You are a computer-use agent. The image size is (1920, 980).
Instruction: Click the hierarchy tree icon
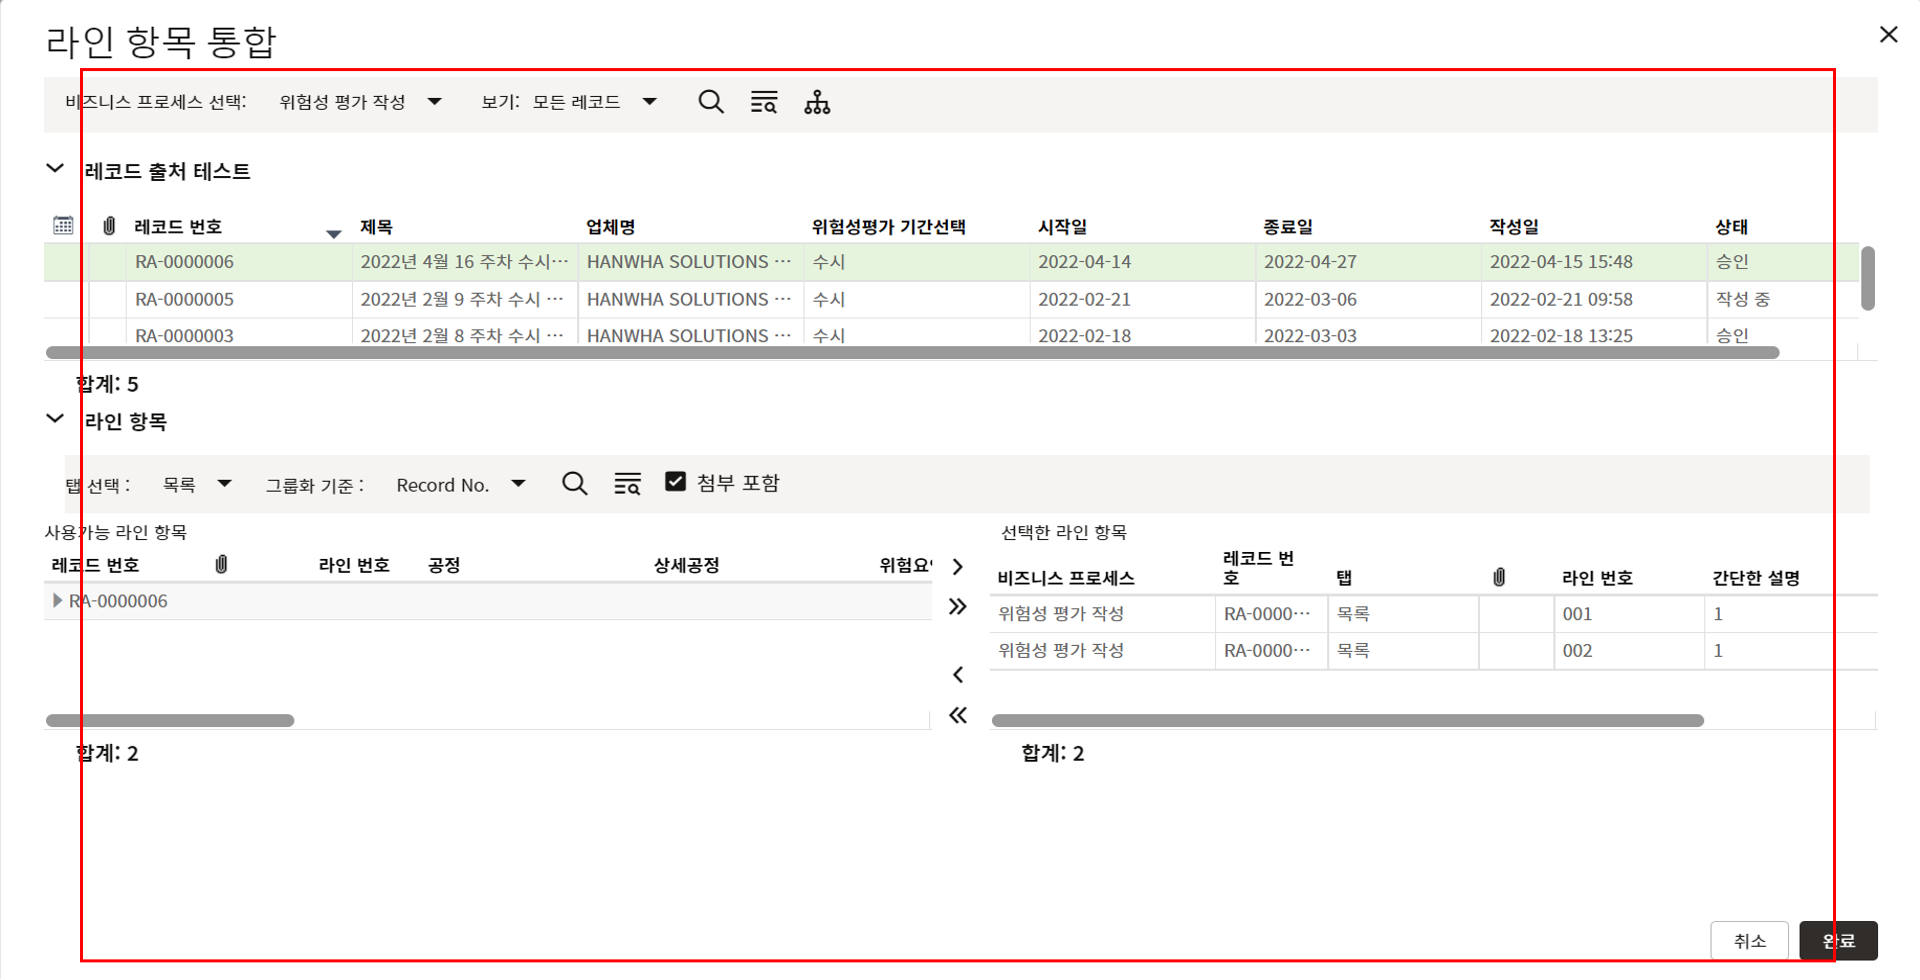pos(817,102)
